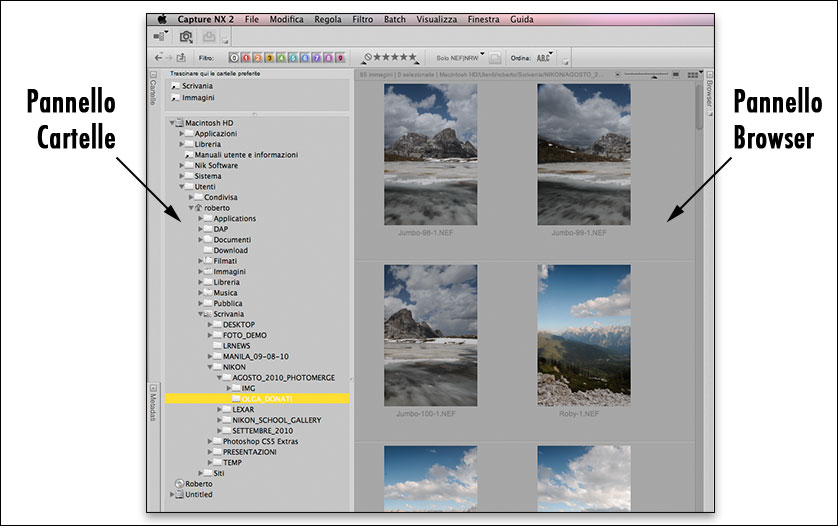The width and height of the screenshot is (838, 526).
Task: Select the LRNEWS folder
Action: (x=231, y=346)
